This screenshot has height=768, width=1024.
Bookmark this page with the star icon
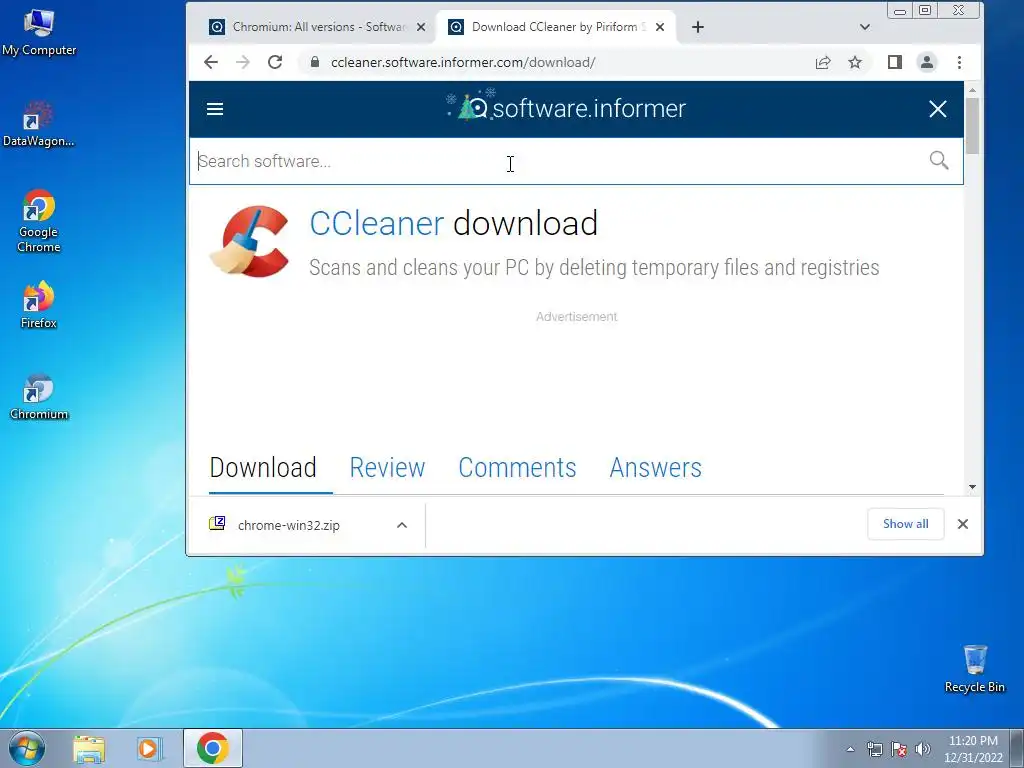(855, 62)
